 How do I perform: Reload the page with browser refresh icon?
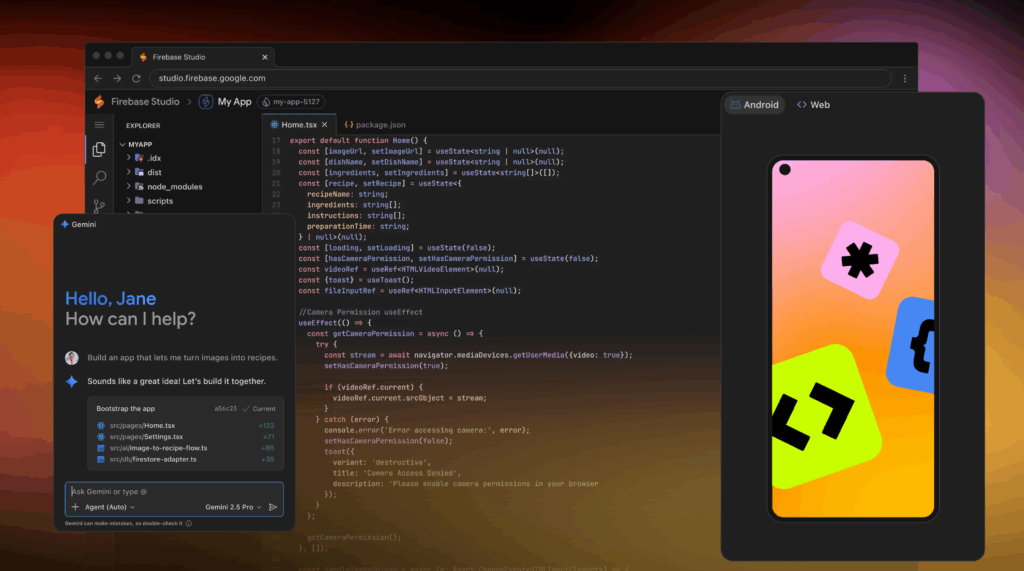point(136,78)
